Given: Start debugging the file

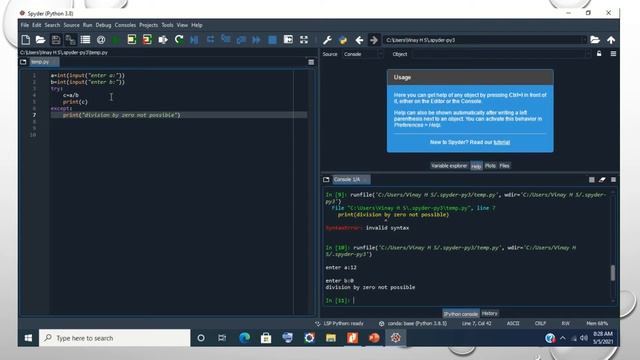Looking at the screenshot, I should coord(194,40).
